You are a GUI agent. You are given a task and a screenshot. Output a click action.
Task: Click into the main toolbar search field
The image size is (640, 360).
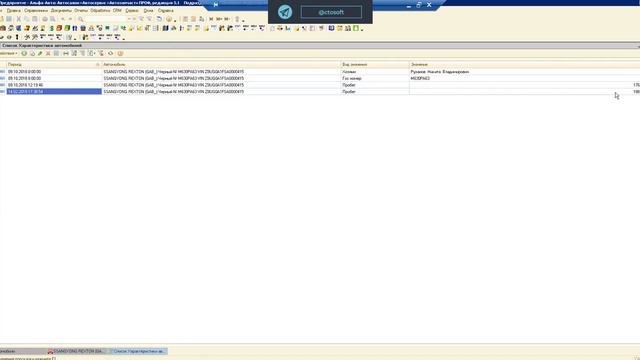coord(105,19)
